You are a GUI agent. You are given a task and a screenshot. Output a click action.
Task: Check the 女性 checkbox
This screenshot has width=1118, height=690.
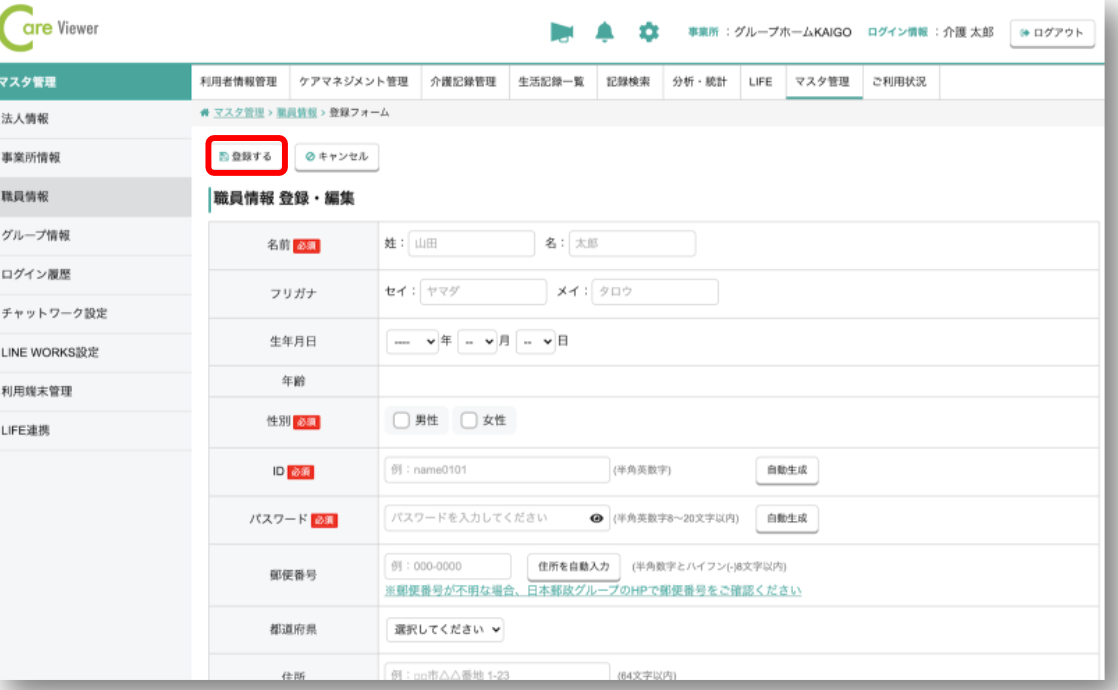coord(469,421)
